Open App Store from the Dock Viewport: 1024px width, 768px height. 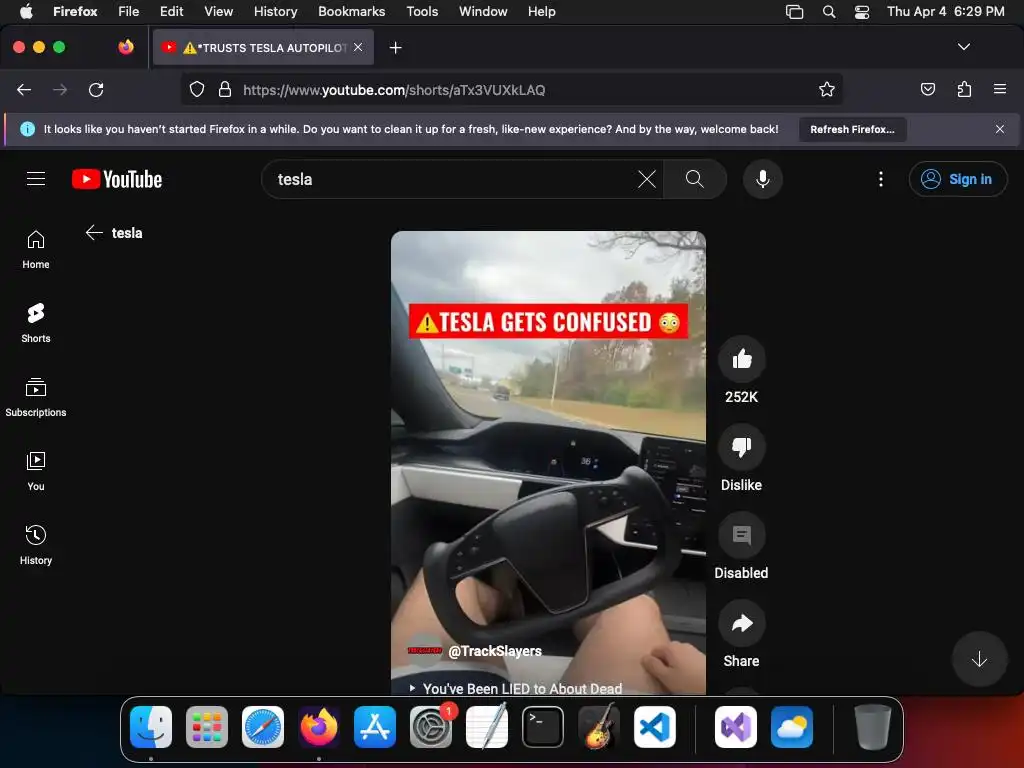pos(375,727)
